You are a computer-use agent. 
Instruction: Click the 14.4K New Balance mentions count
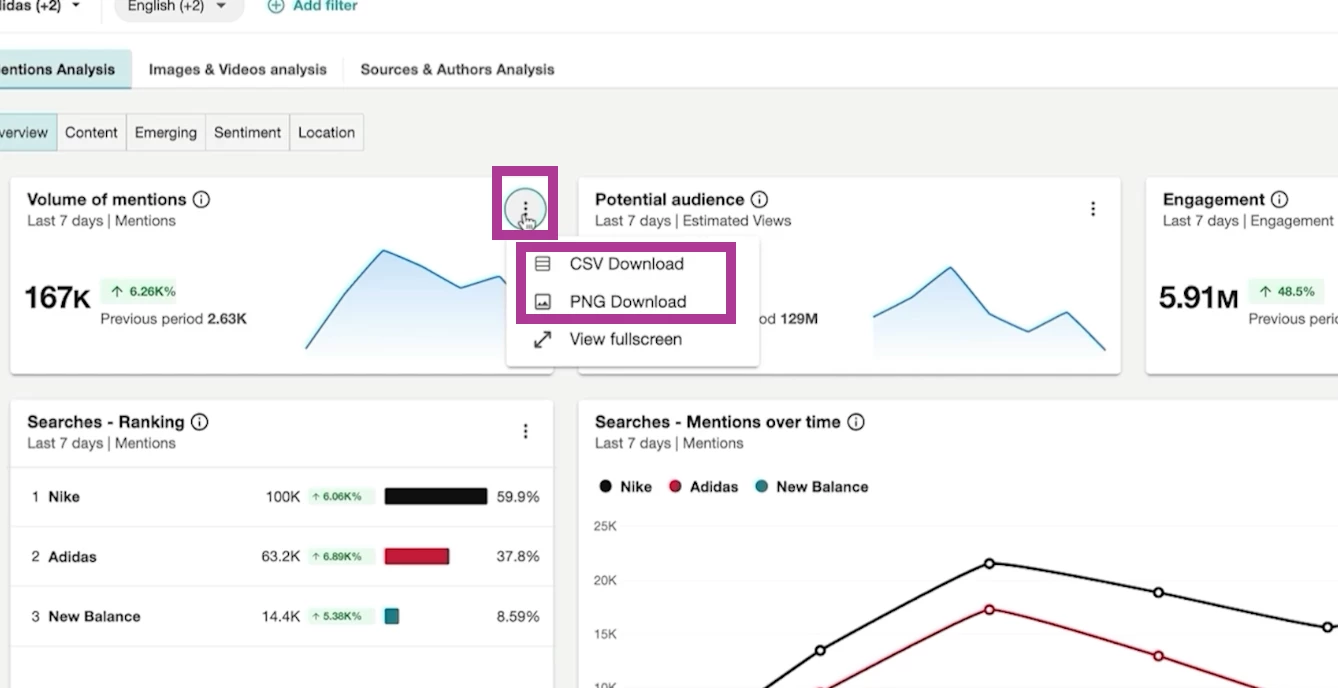281,616
